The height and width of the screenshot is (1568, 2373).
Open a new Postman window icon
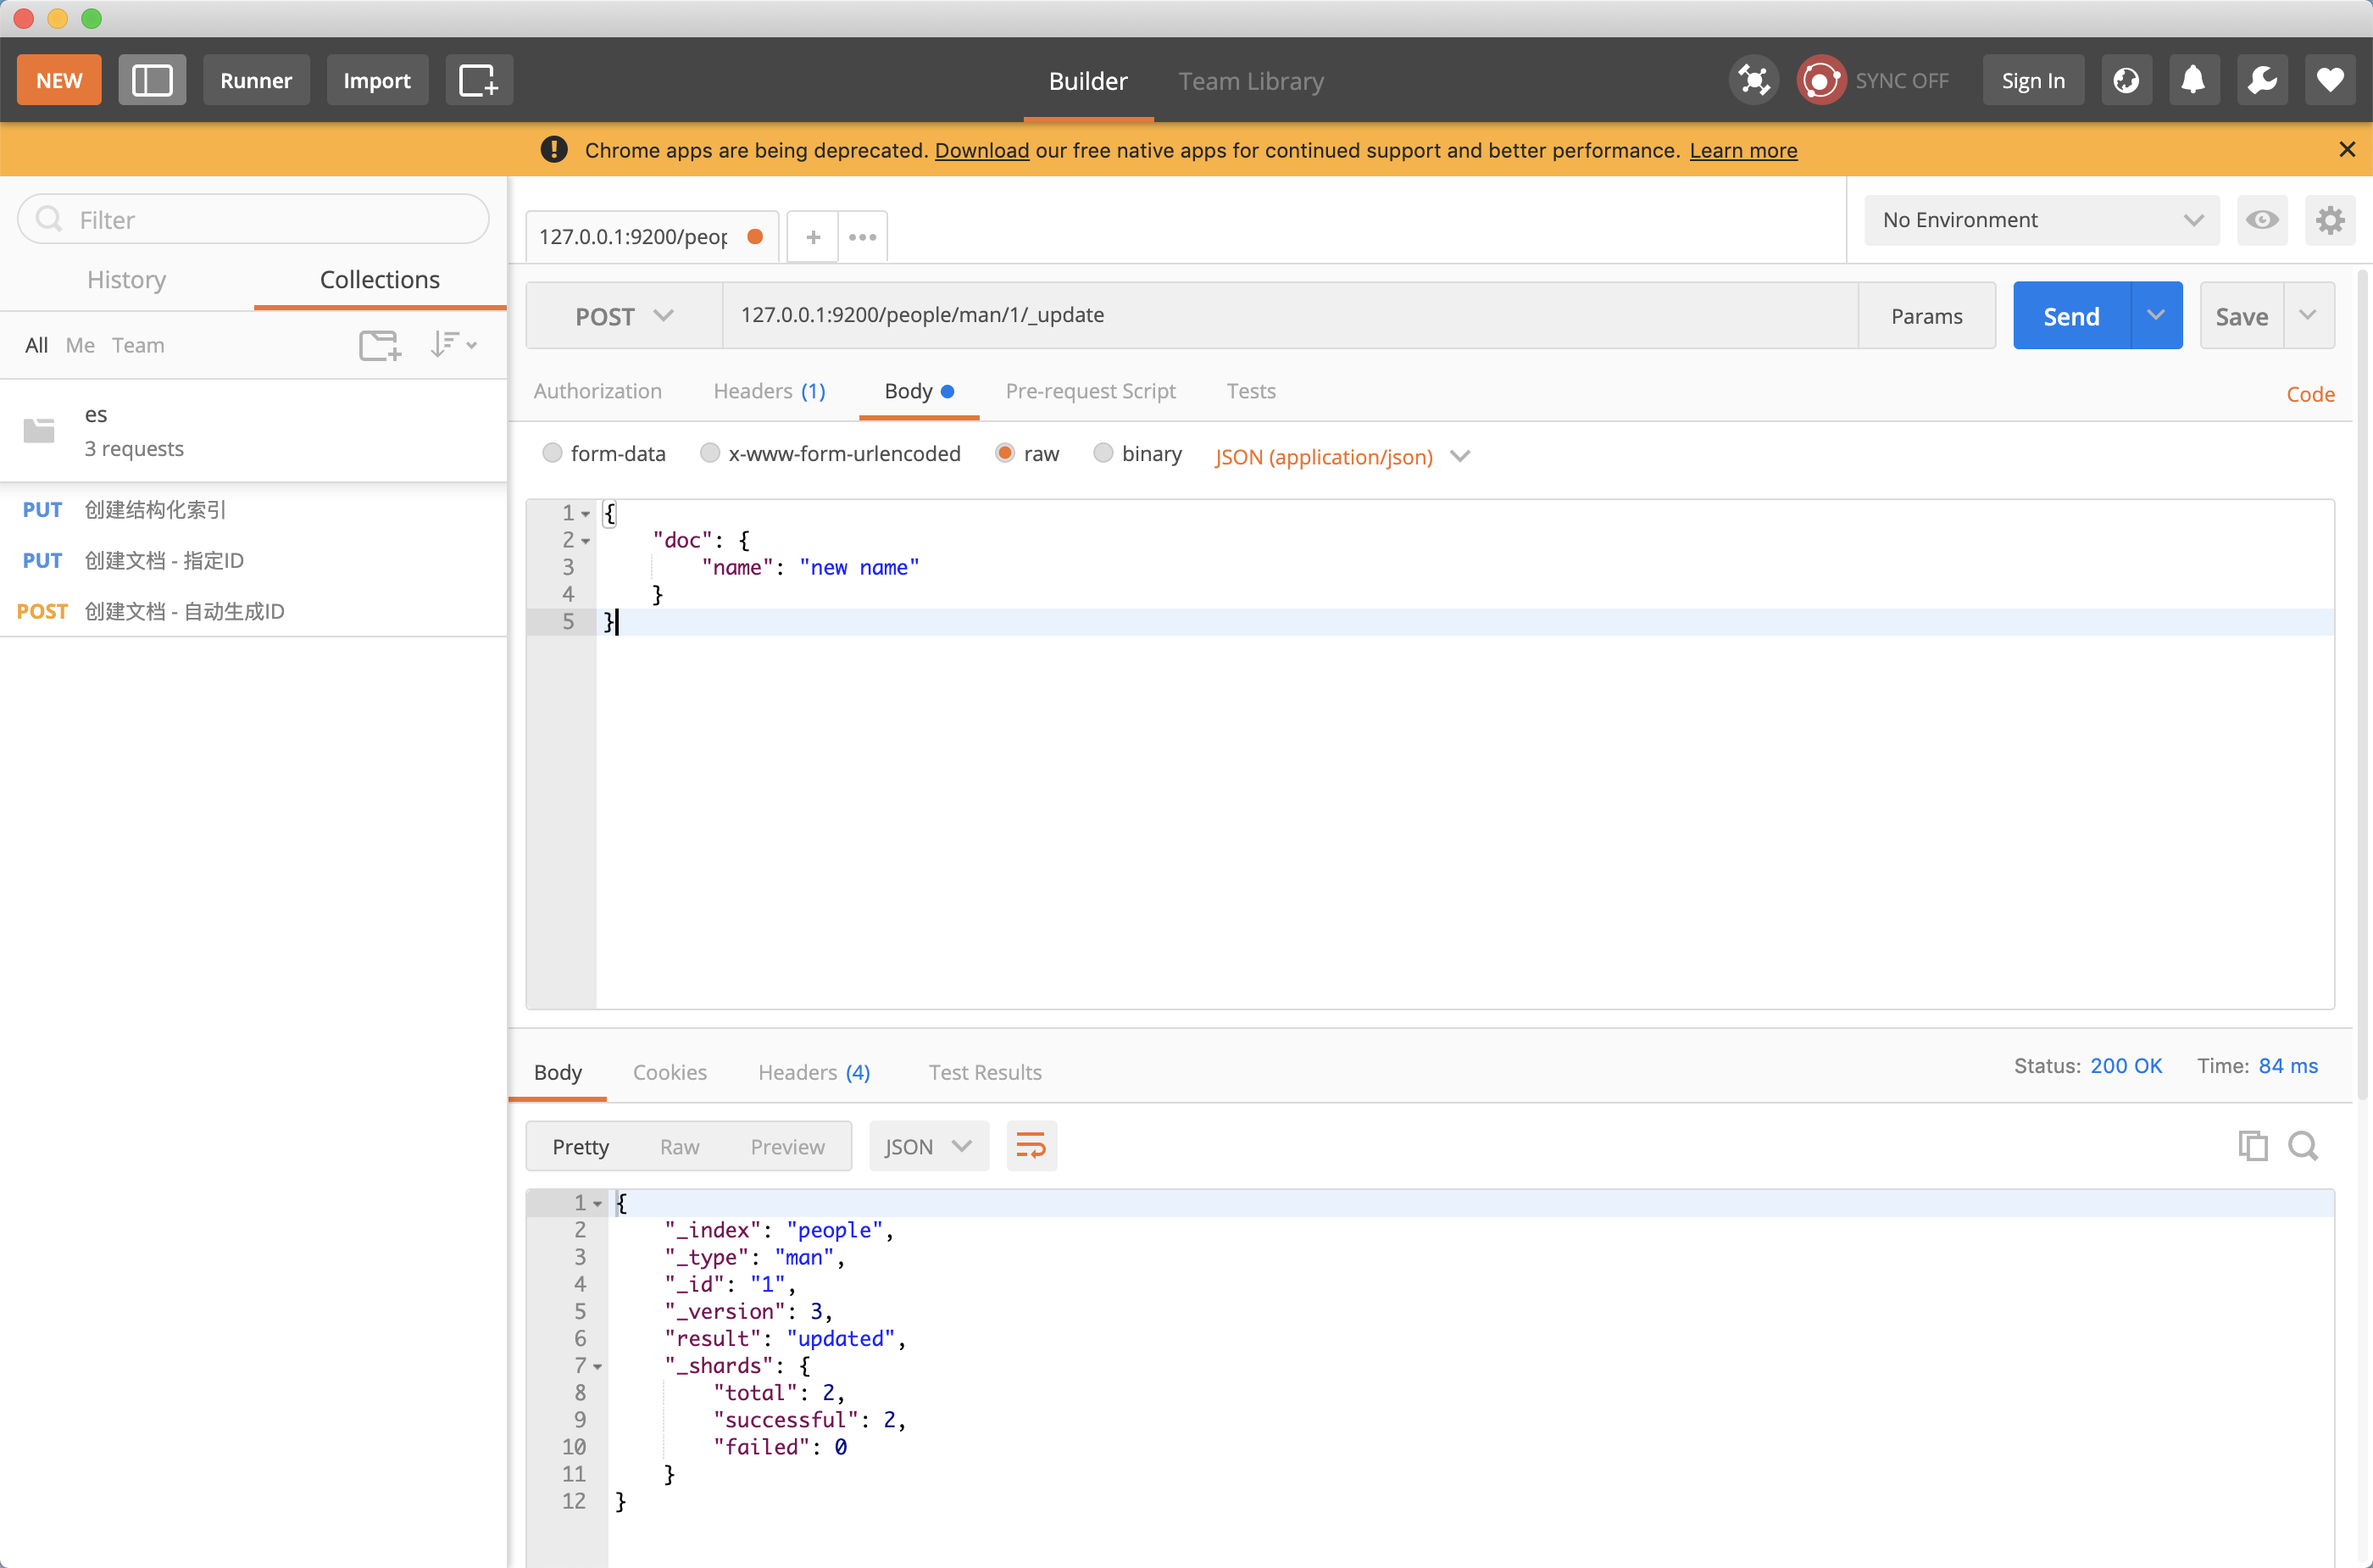pos(478,80)
